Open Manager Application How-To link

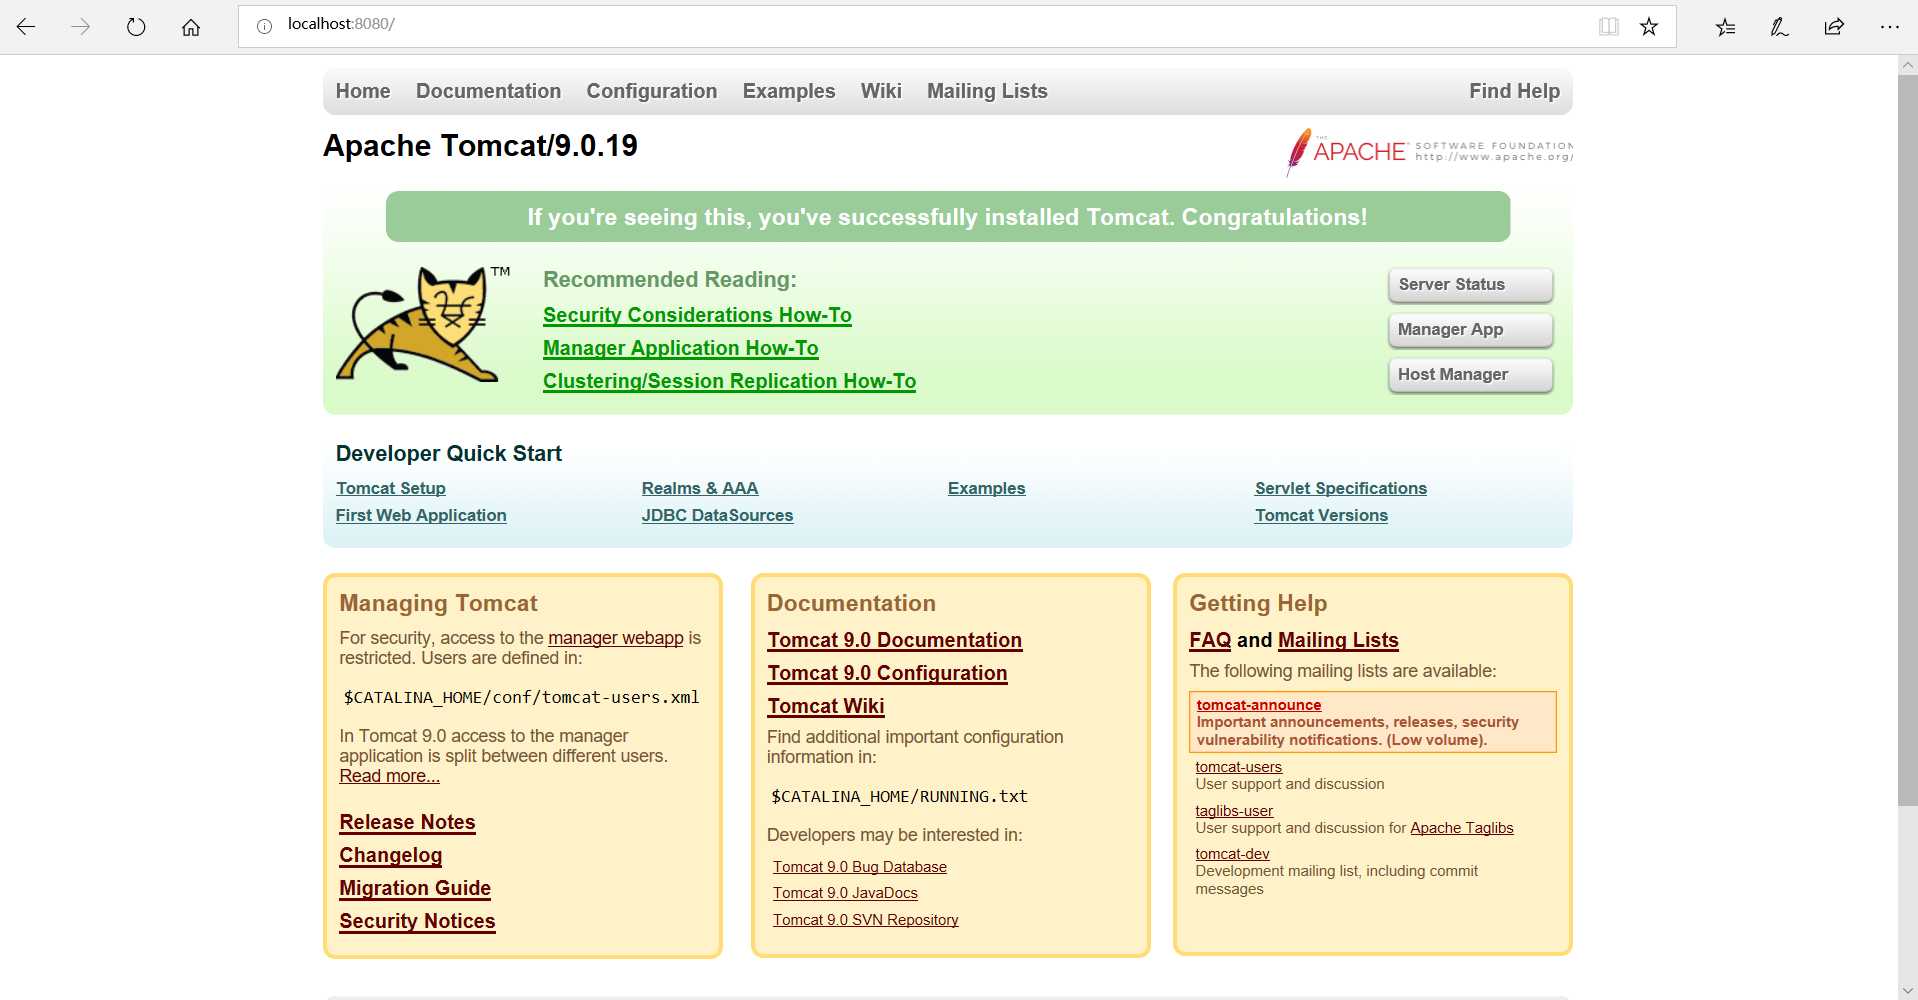pos(680,348)
